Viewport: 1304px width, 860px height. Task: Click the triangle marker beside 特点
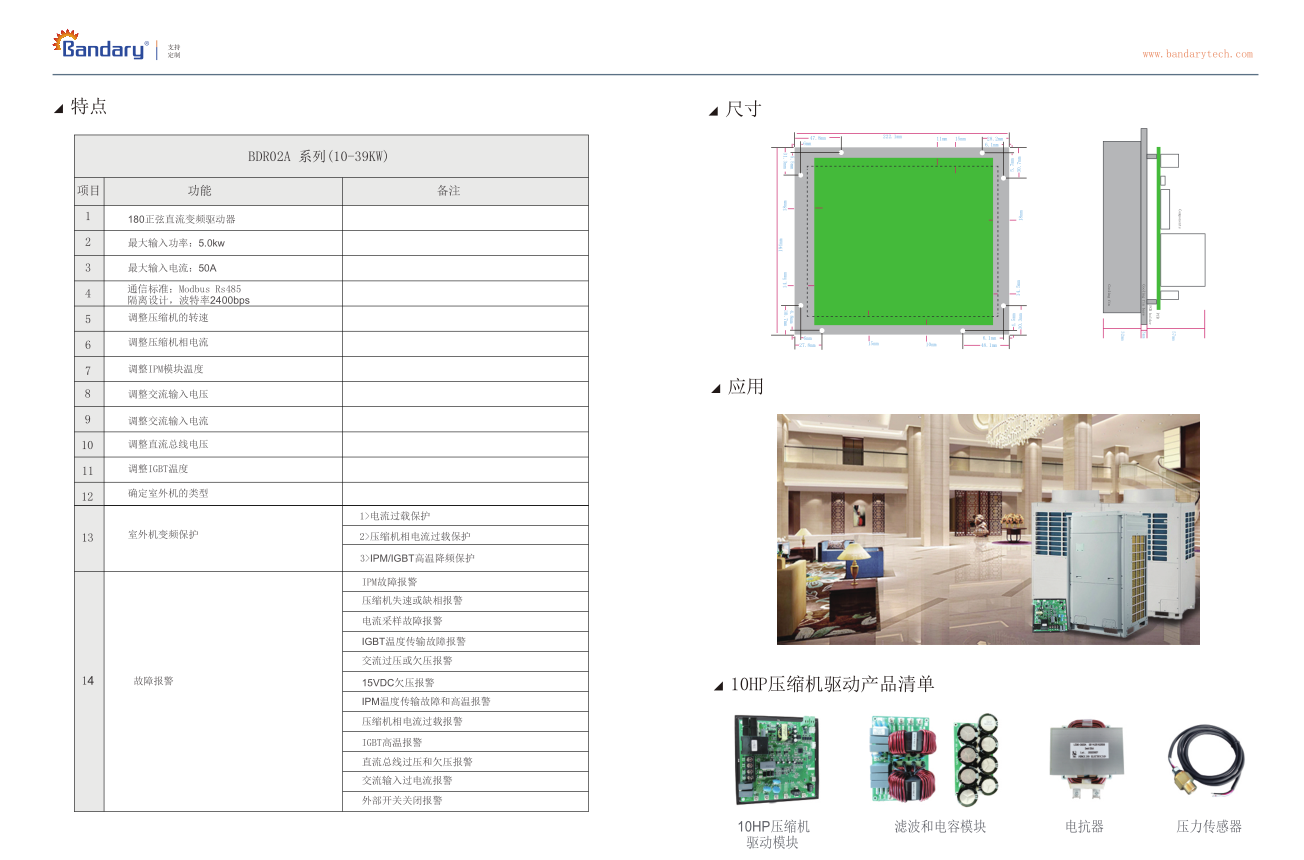59,109
